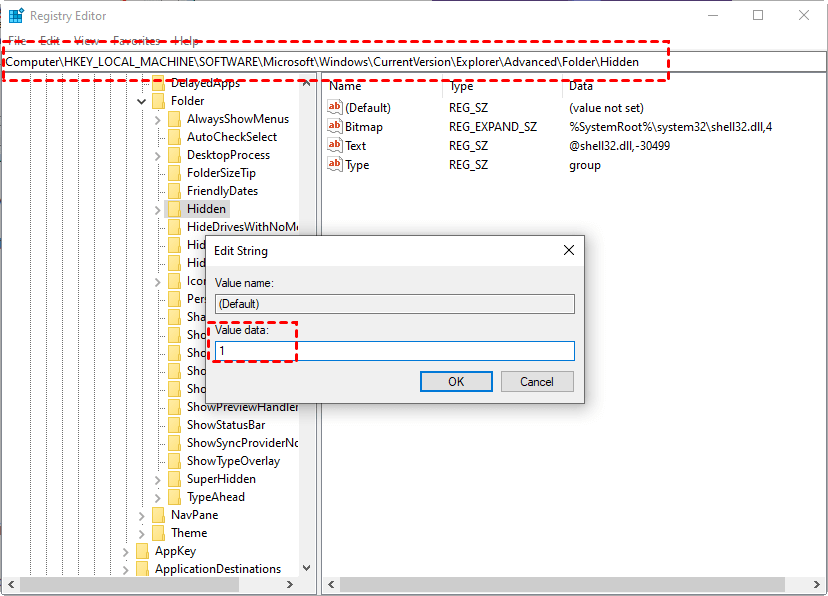Click the FriendlyDates folder icon
Viewport: 828px width, 596px height.
pyautogui.click(x=174, y=191)
